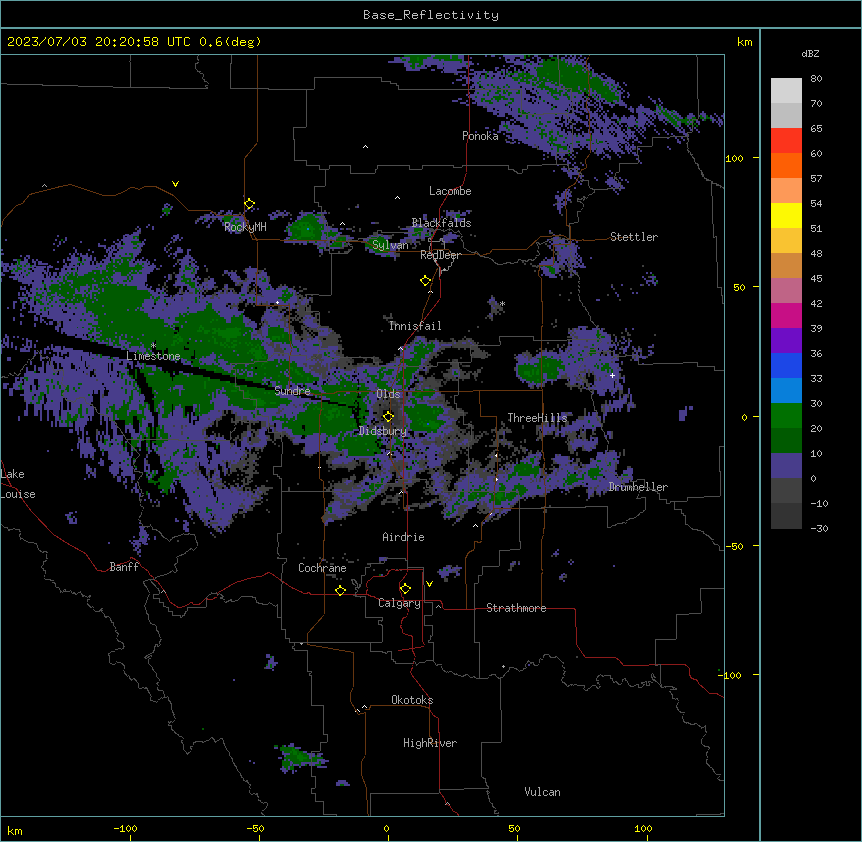Select the 0 dBZ slate purple swatch
The height and width of the screenshot is (842, 862).
click(x=786, y=466)
